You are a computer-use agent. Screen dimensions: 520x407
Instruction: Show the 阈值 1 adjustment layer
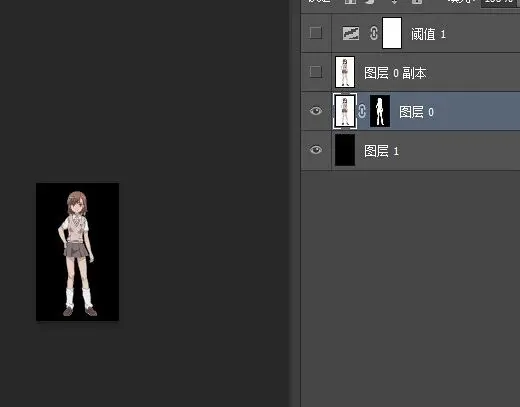[x=315, y=33]
